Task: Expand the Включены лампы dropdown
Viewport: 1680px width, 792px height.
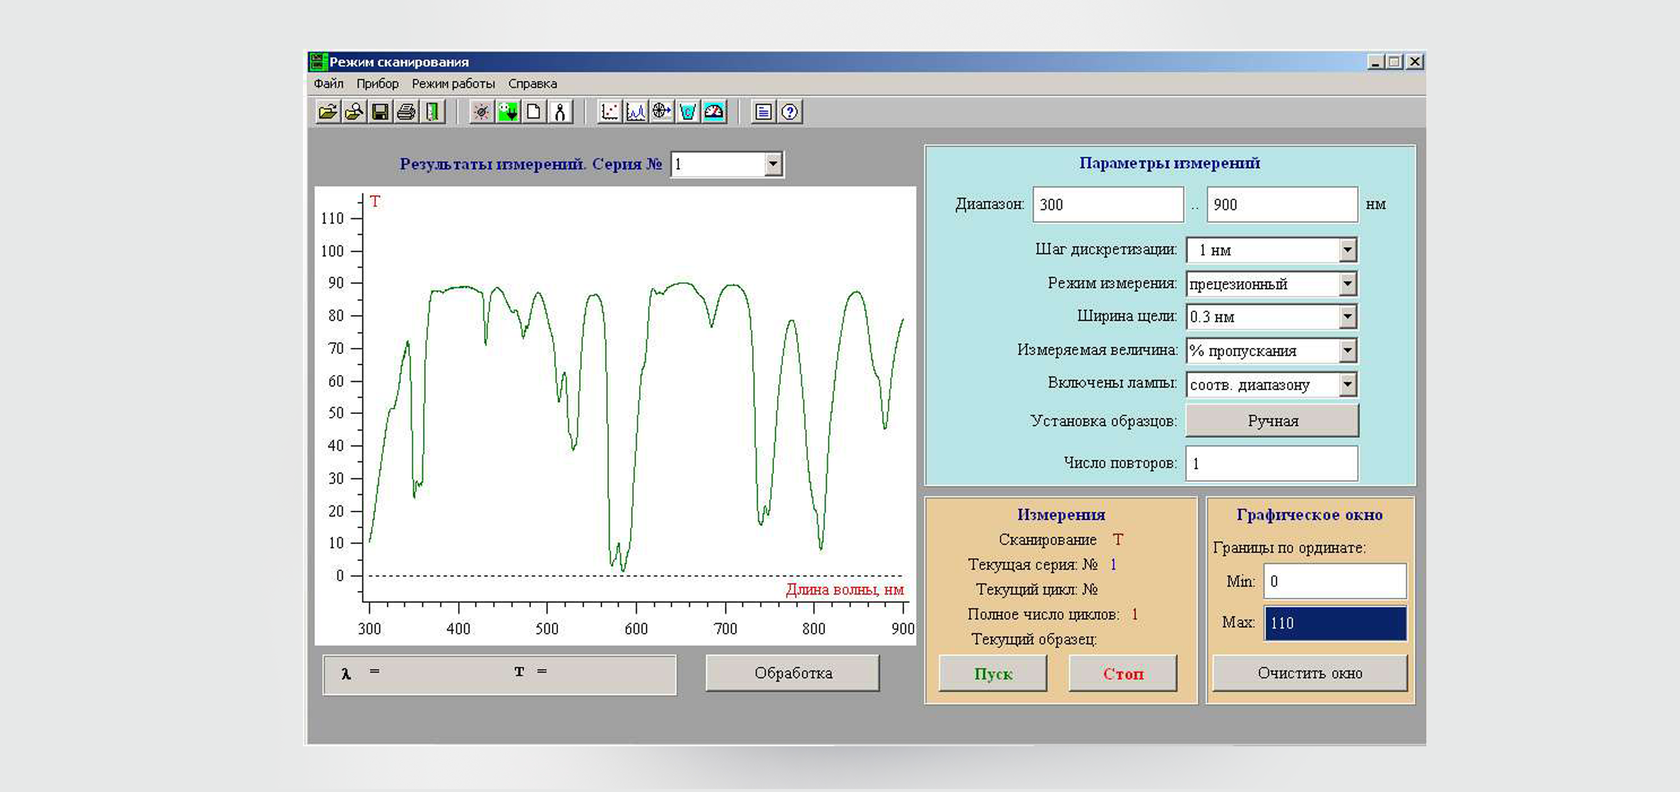Action: (x=1348, y=385)
